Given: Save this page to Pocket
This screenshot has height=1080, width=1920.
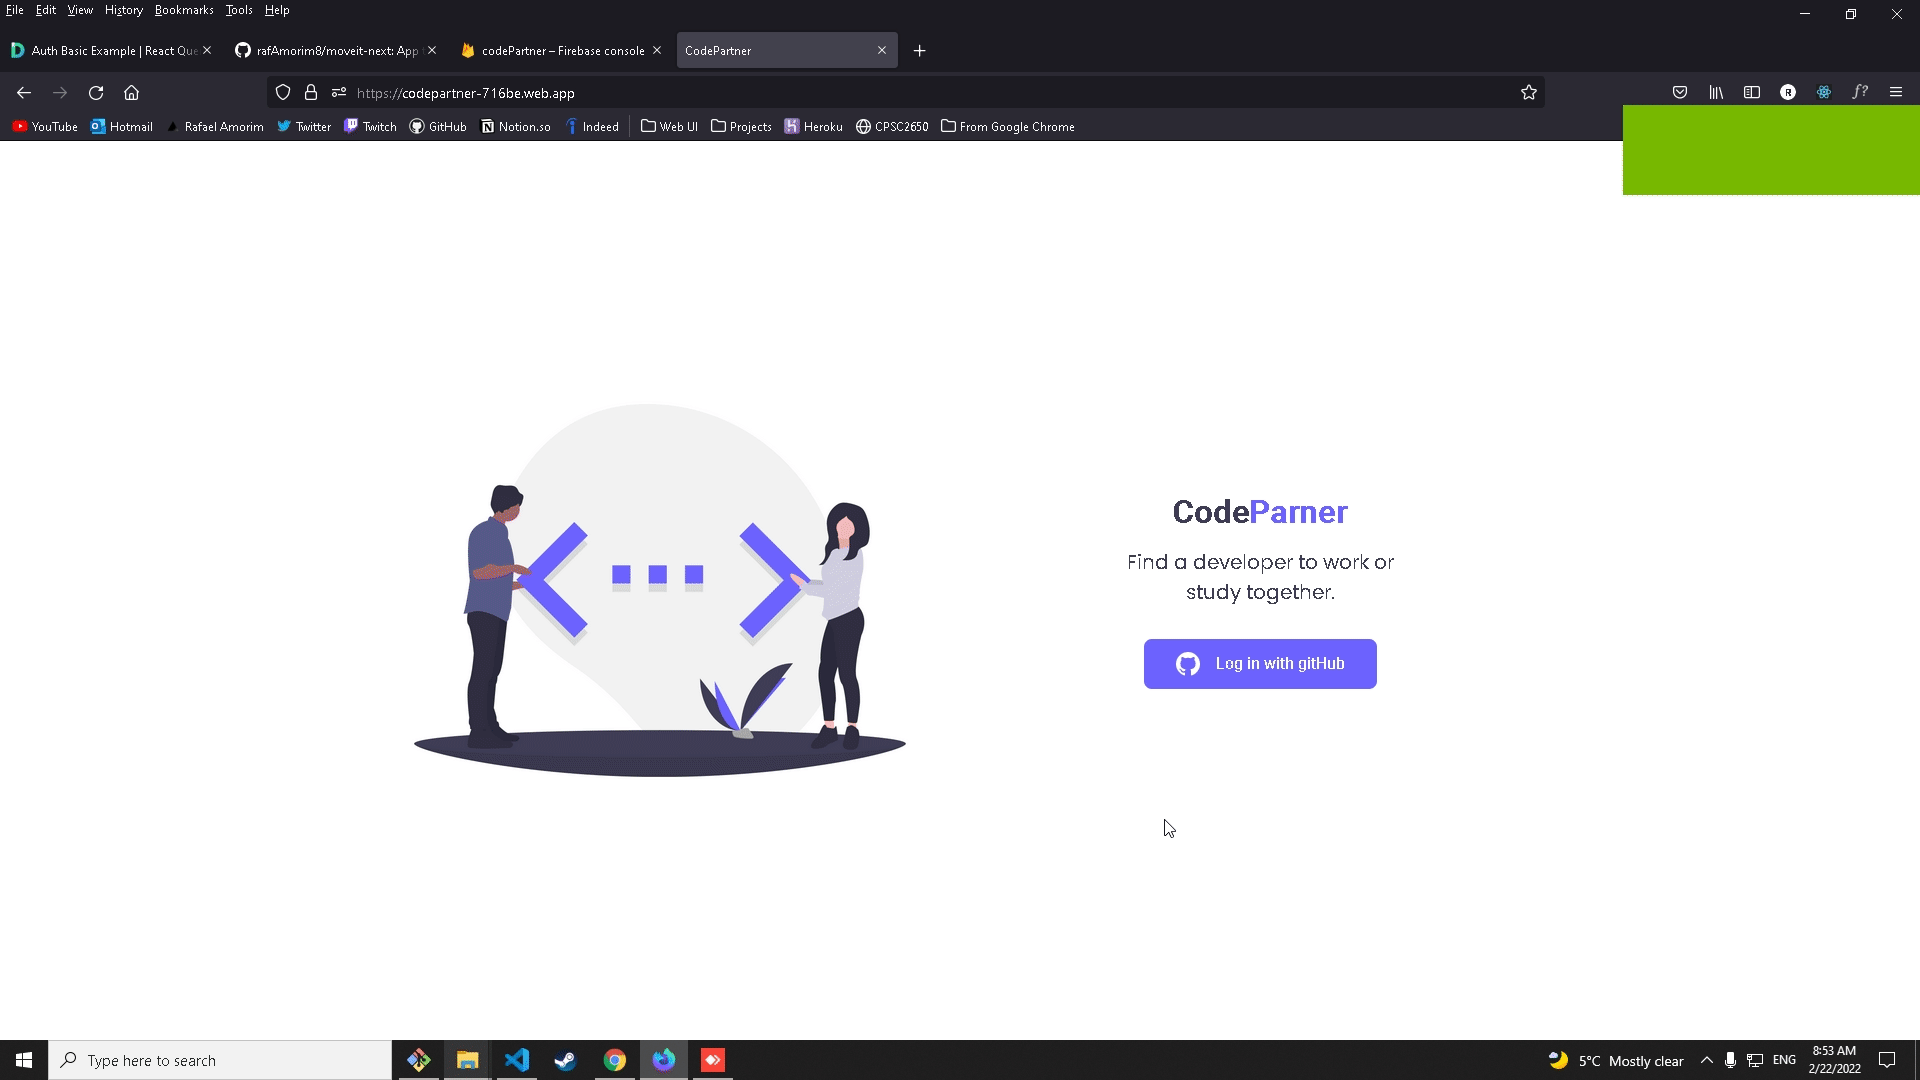Looking at the screenshot, I should tap(1680, 92).
